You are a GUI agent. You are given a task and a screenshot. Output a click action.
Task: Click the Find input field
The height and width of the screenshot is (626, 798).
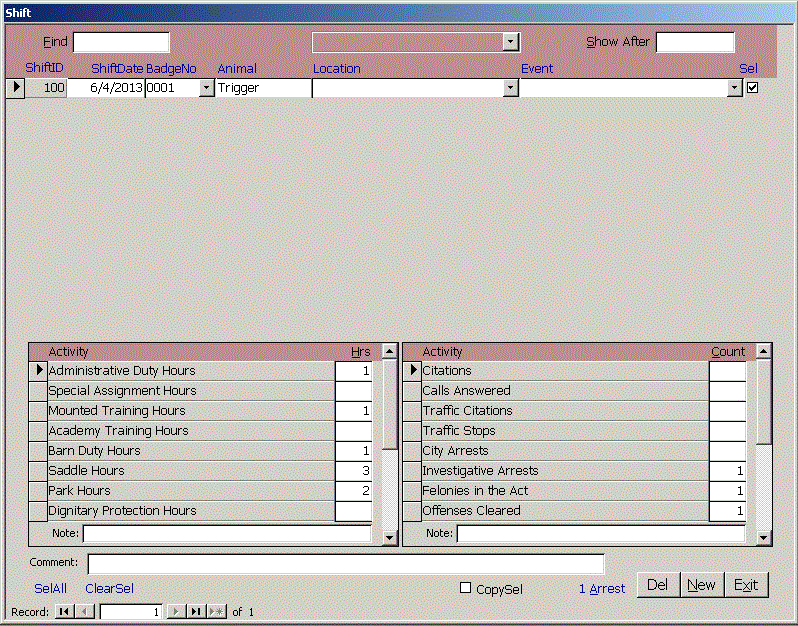click(x=122, y=42)
